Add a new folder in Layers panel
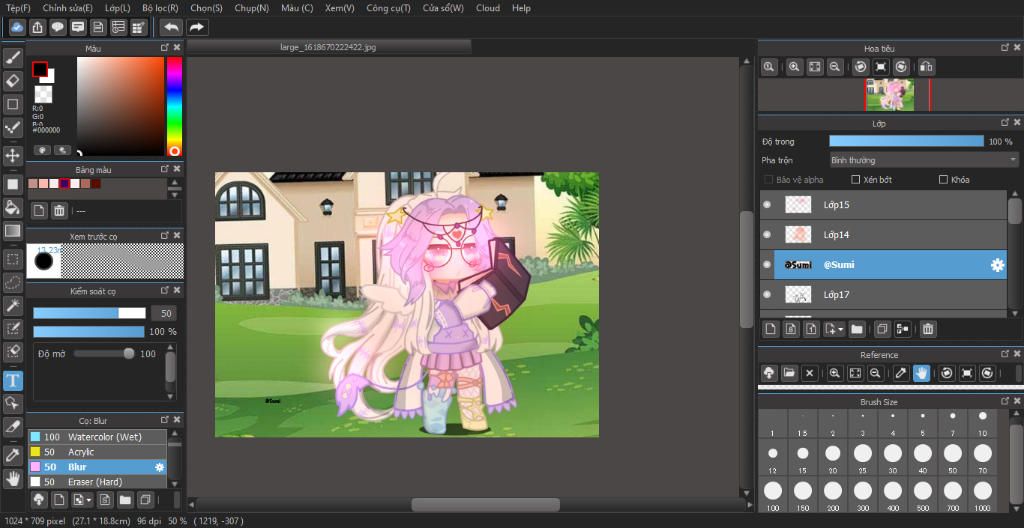The image size is (1024, 528). [857, 329]
